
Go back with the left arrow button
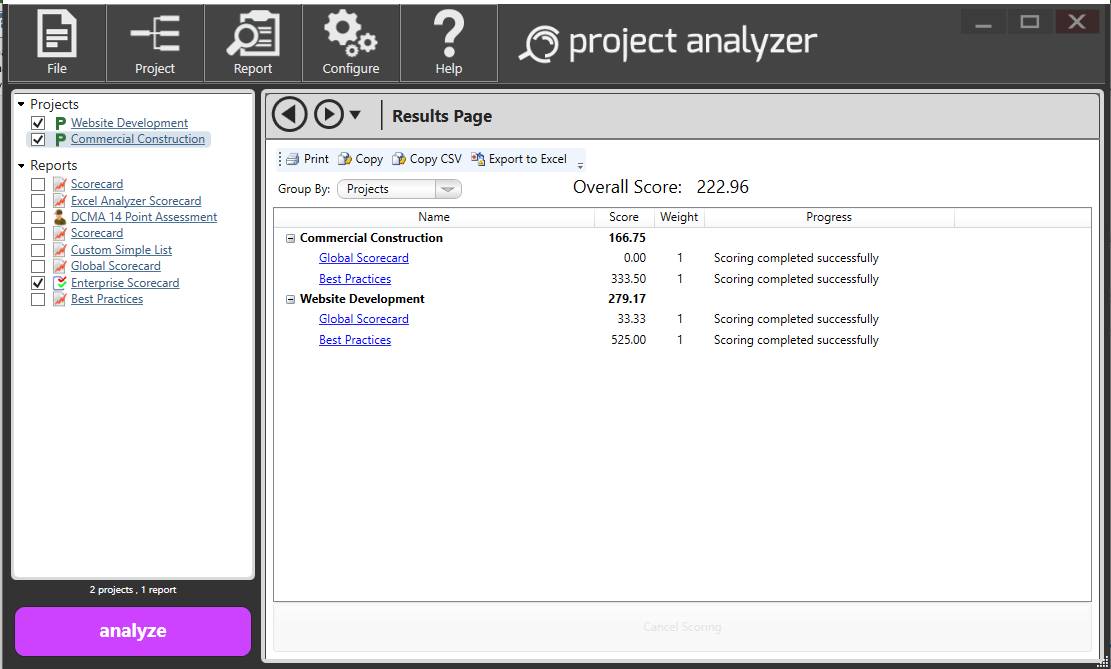pos(290,115)
